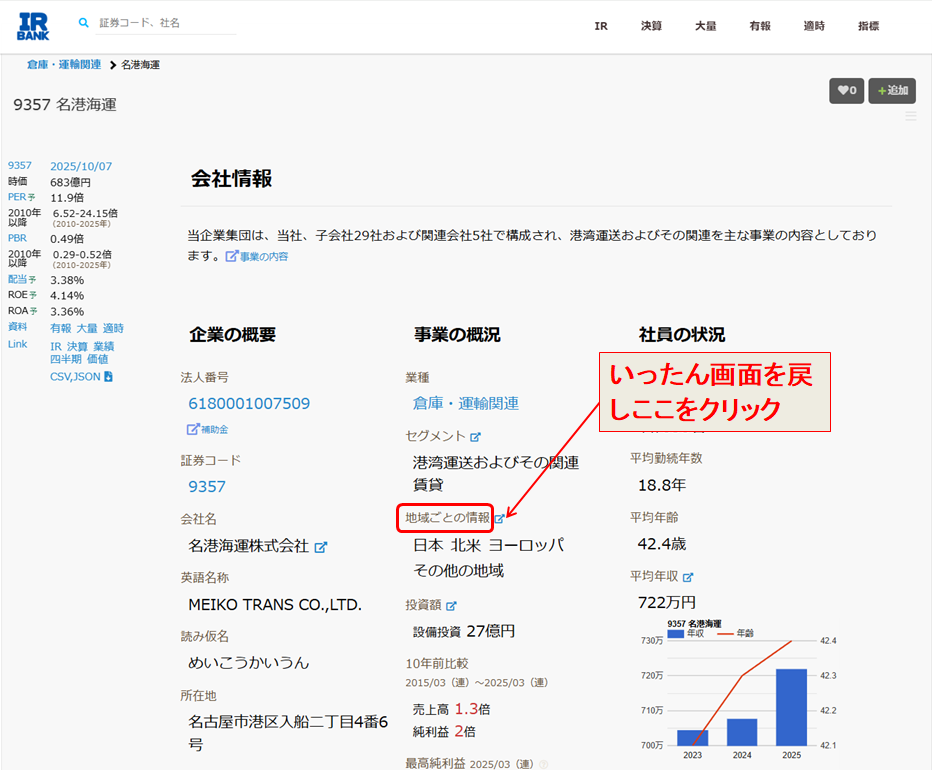Download data via CSV,JSON file icon
The width and height of the screenshot is (932, 771).
pos(108,377)
